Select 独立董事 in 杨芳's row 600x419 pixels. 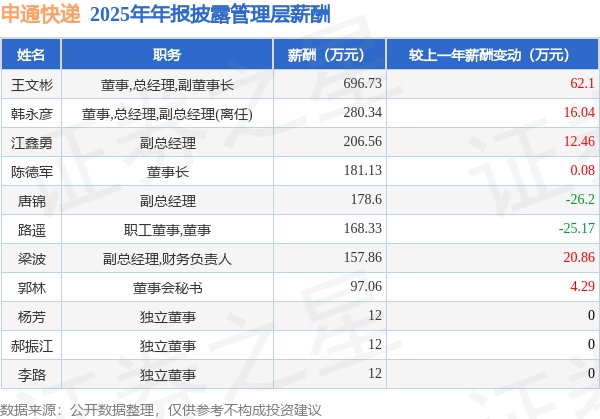(x=168, y=317)
